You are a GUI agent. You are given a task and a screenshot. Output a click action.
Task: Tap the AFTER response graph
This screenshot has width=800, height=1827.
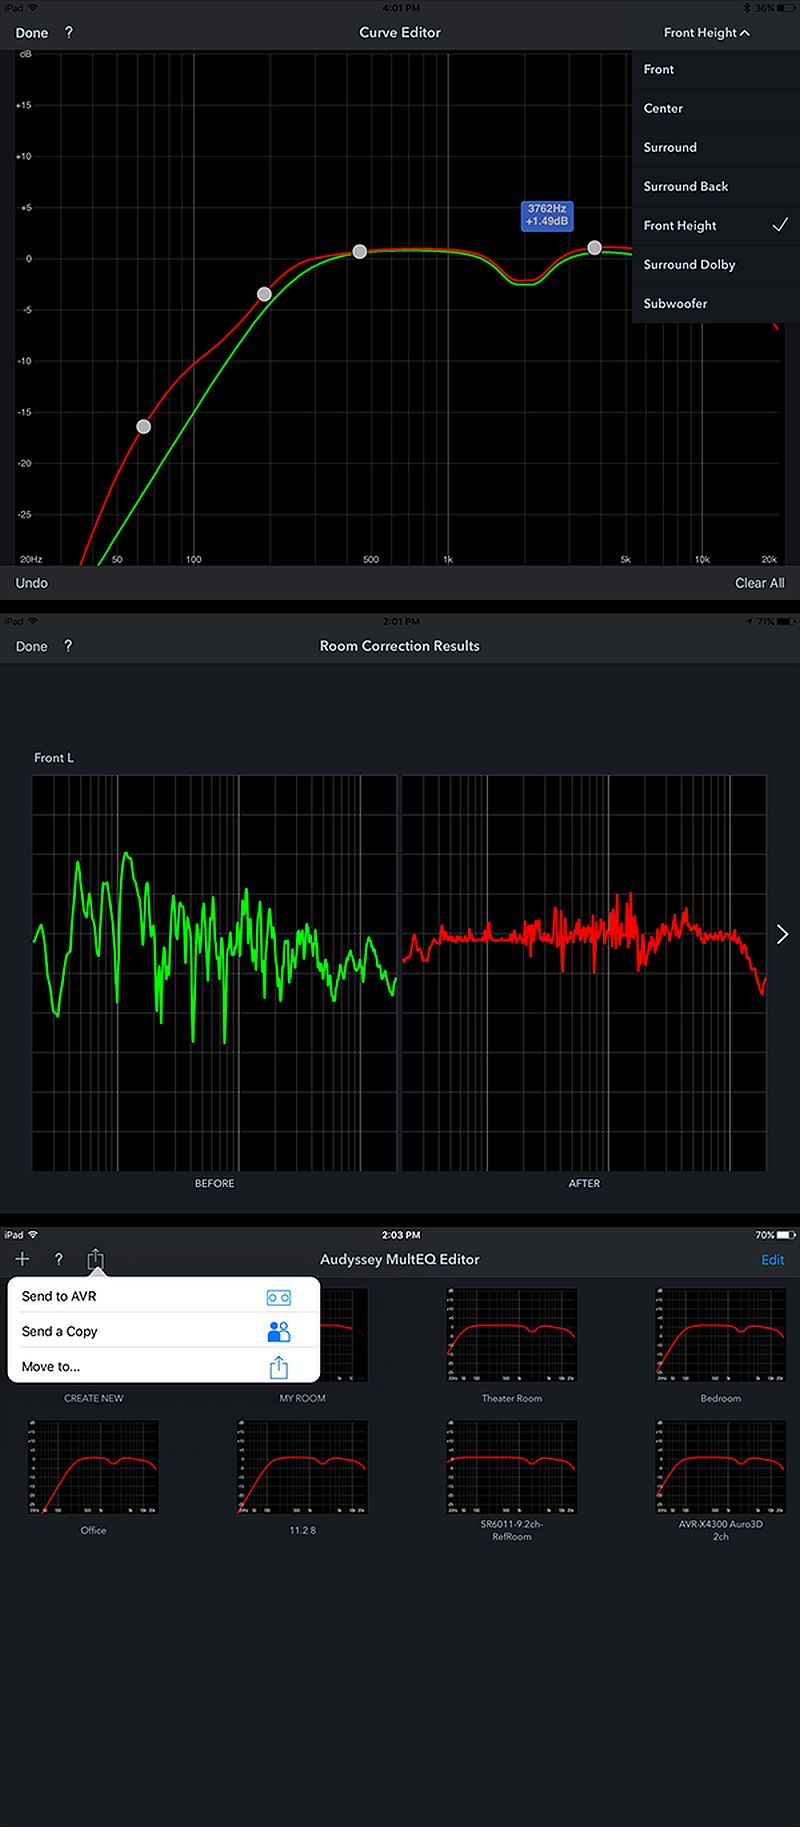[x=584, y=973]
